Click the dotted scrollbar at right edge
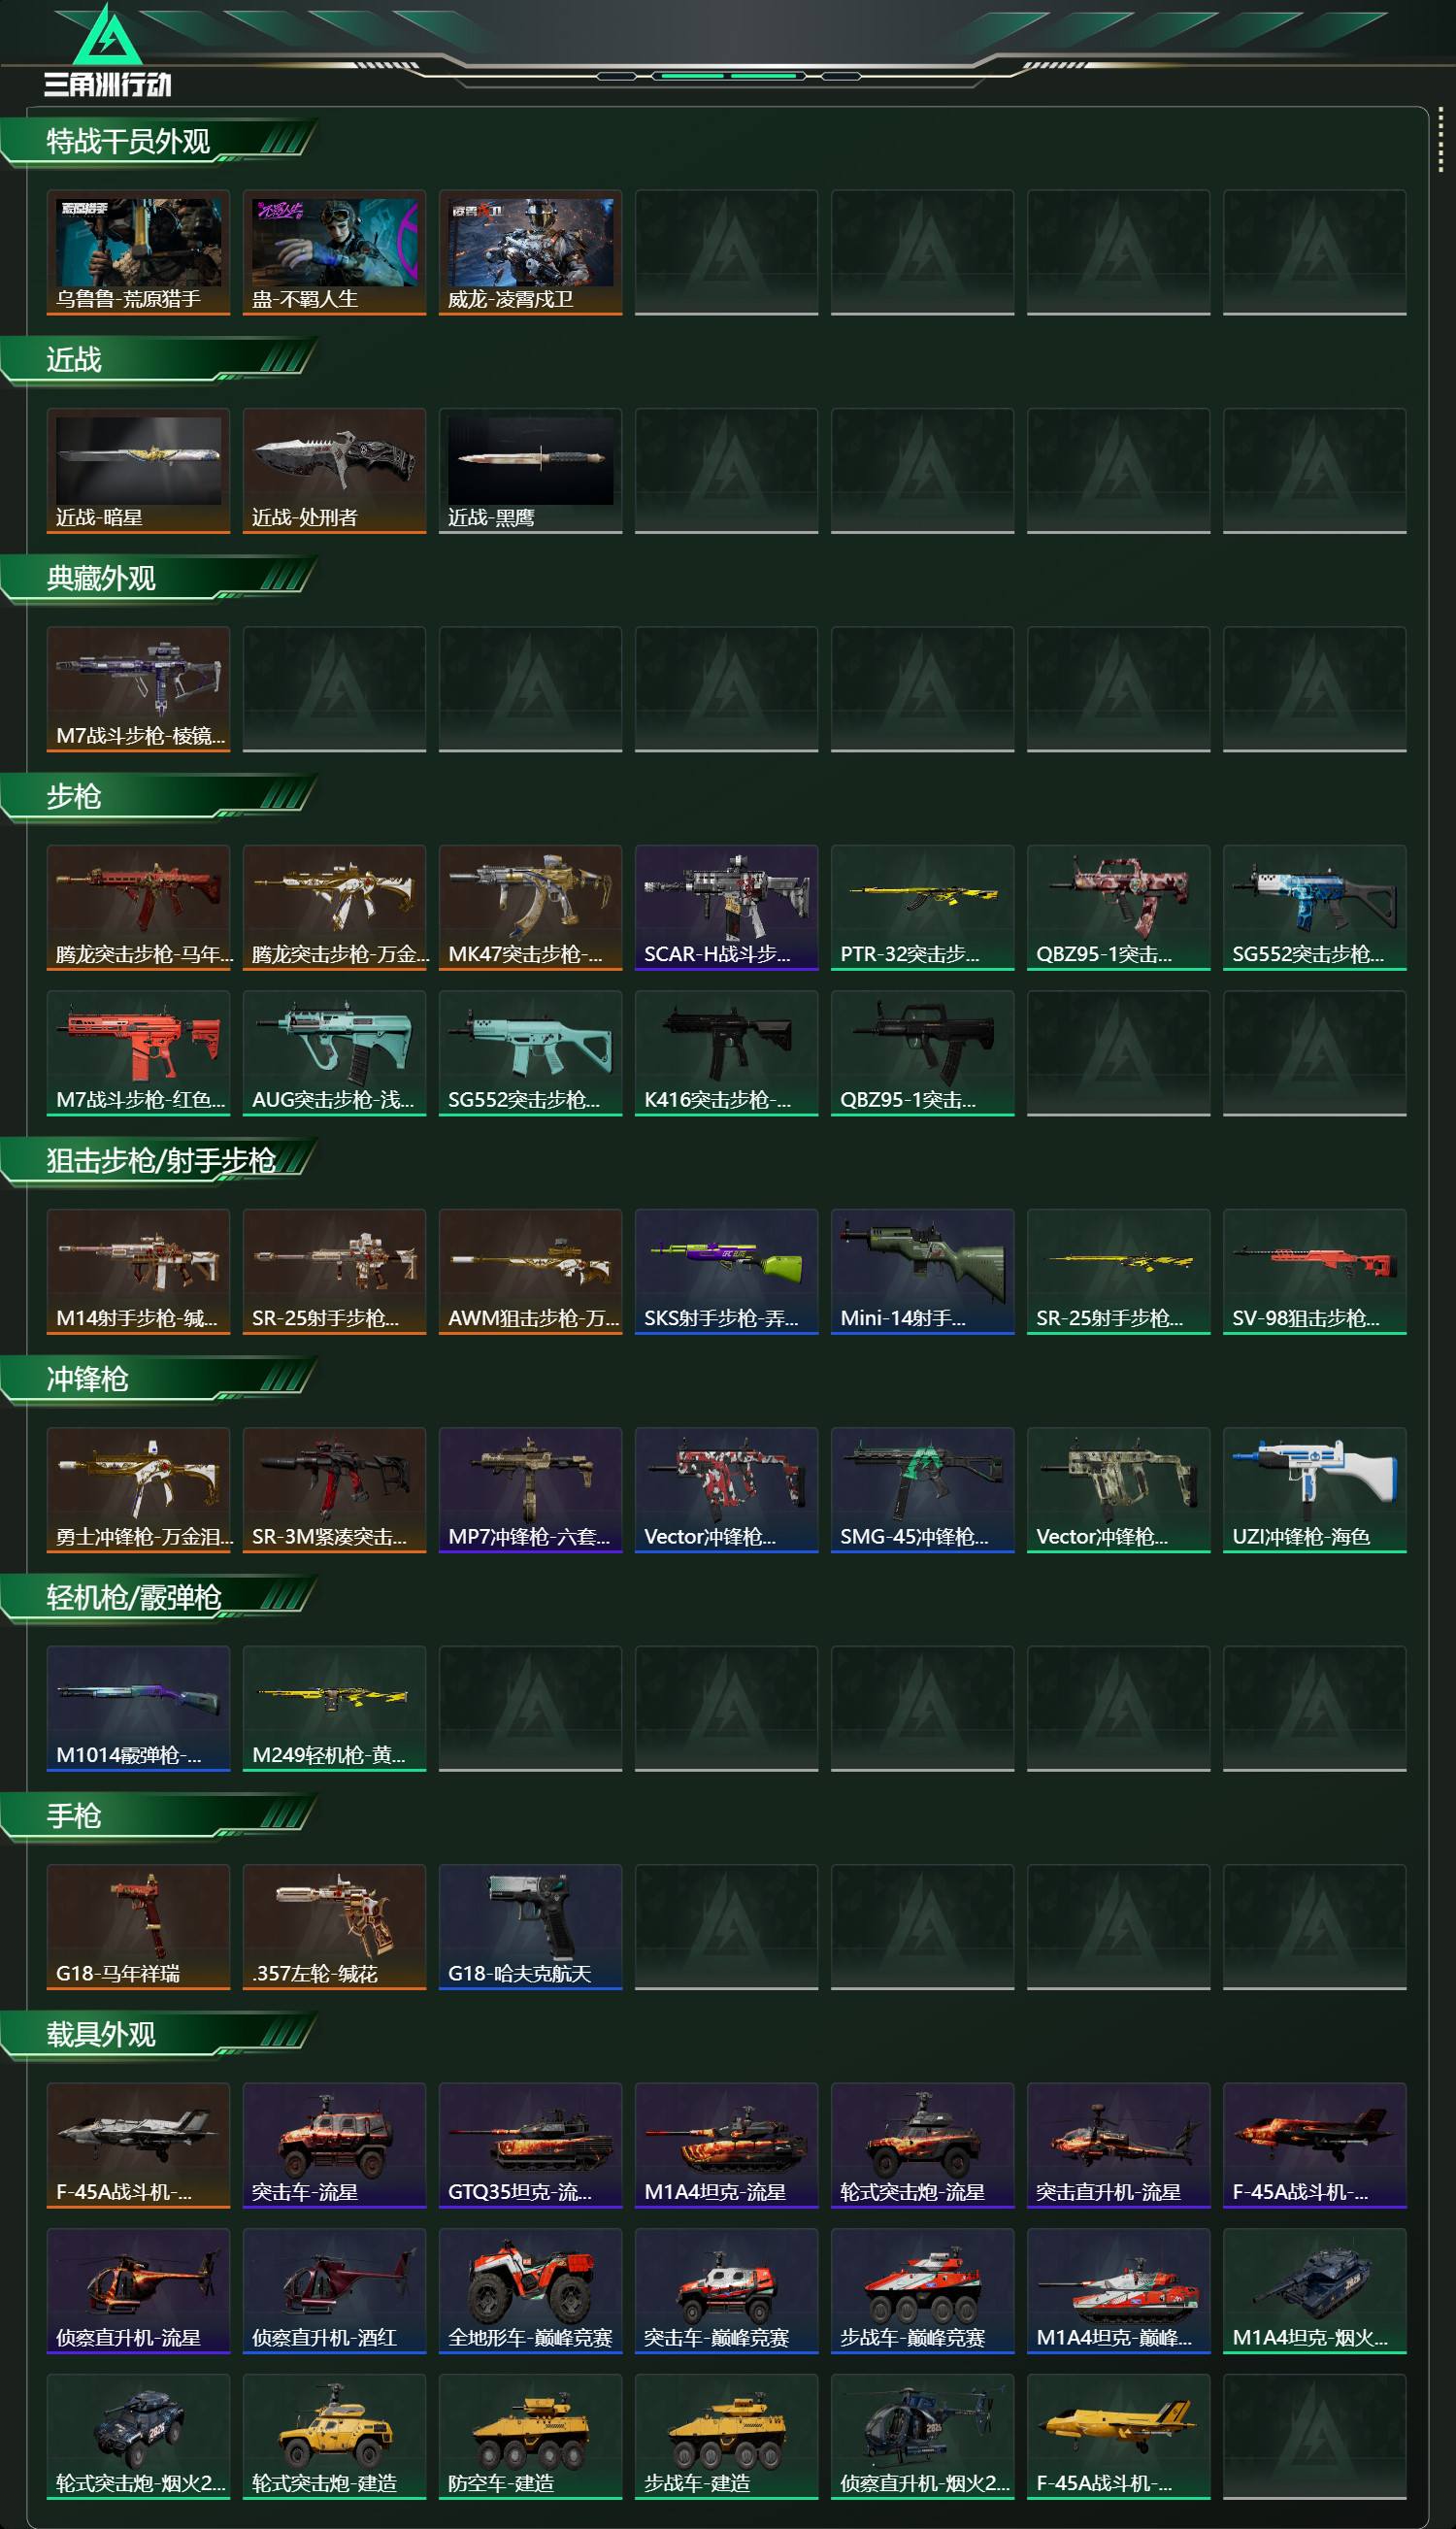Viewport: 1456px width, 2529px height. pos(1440,139)
